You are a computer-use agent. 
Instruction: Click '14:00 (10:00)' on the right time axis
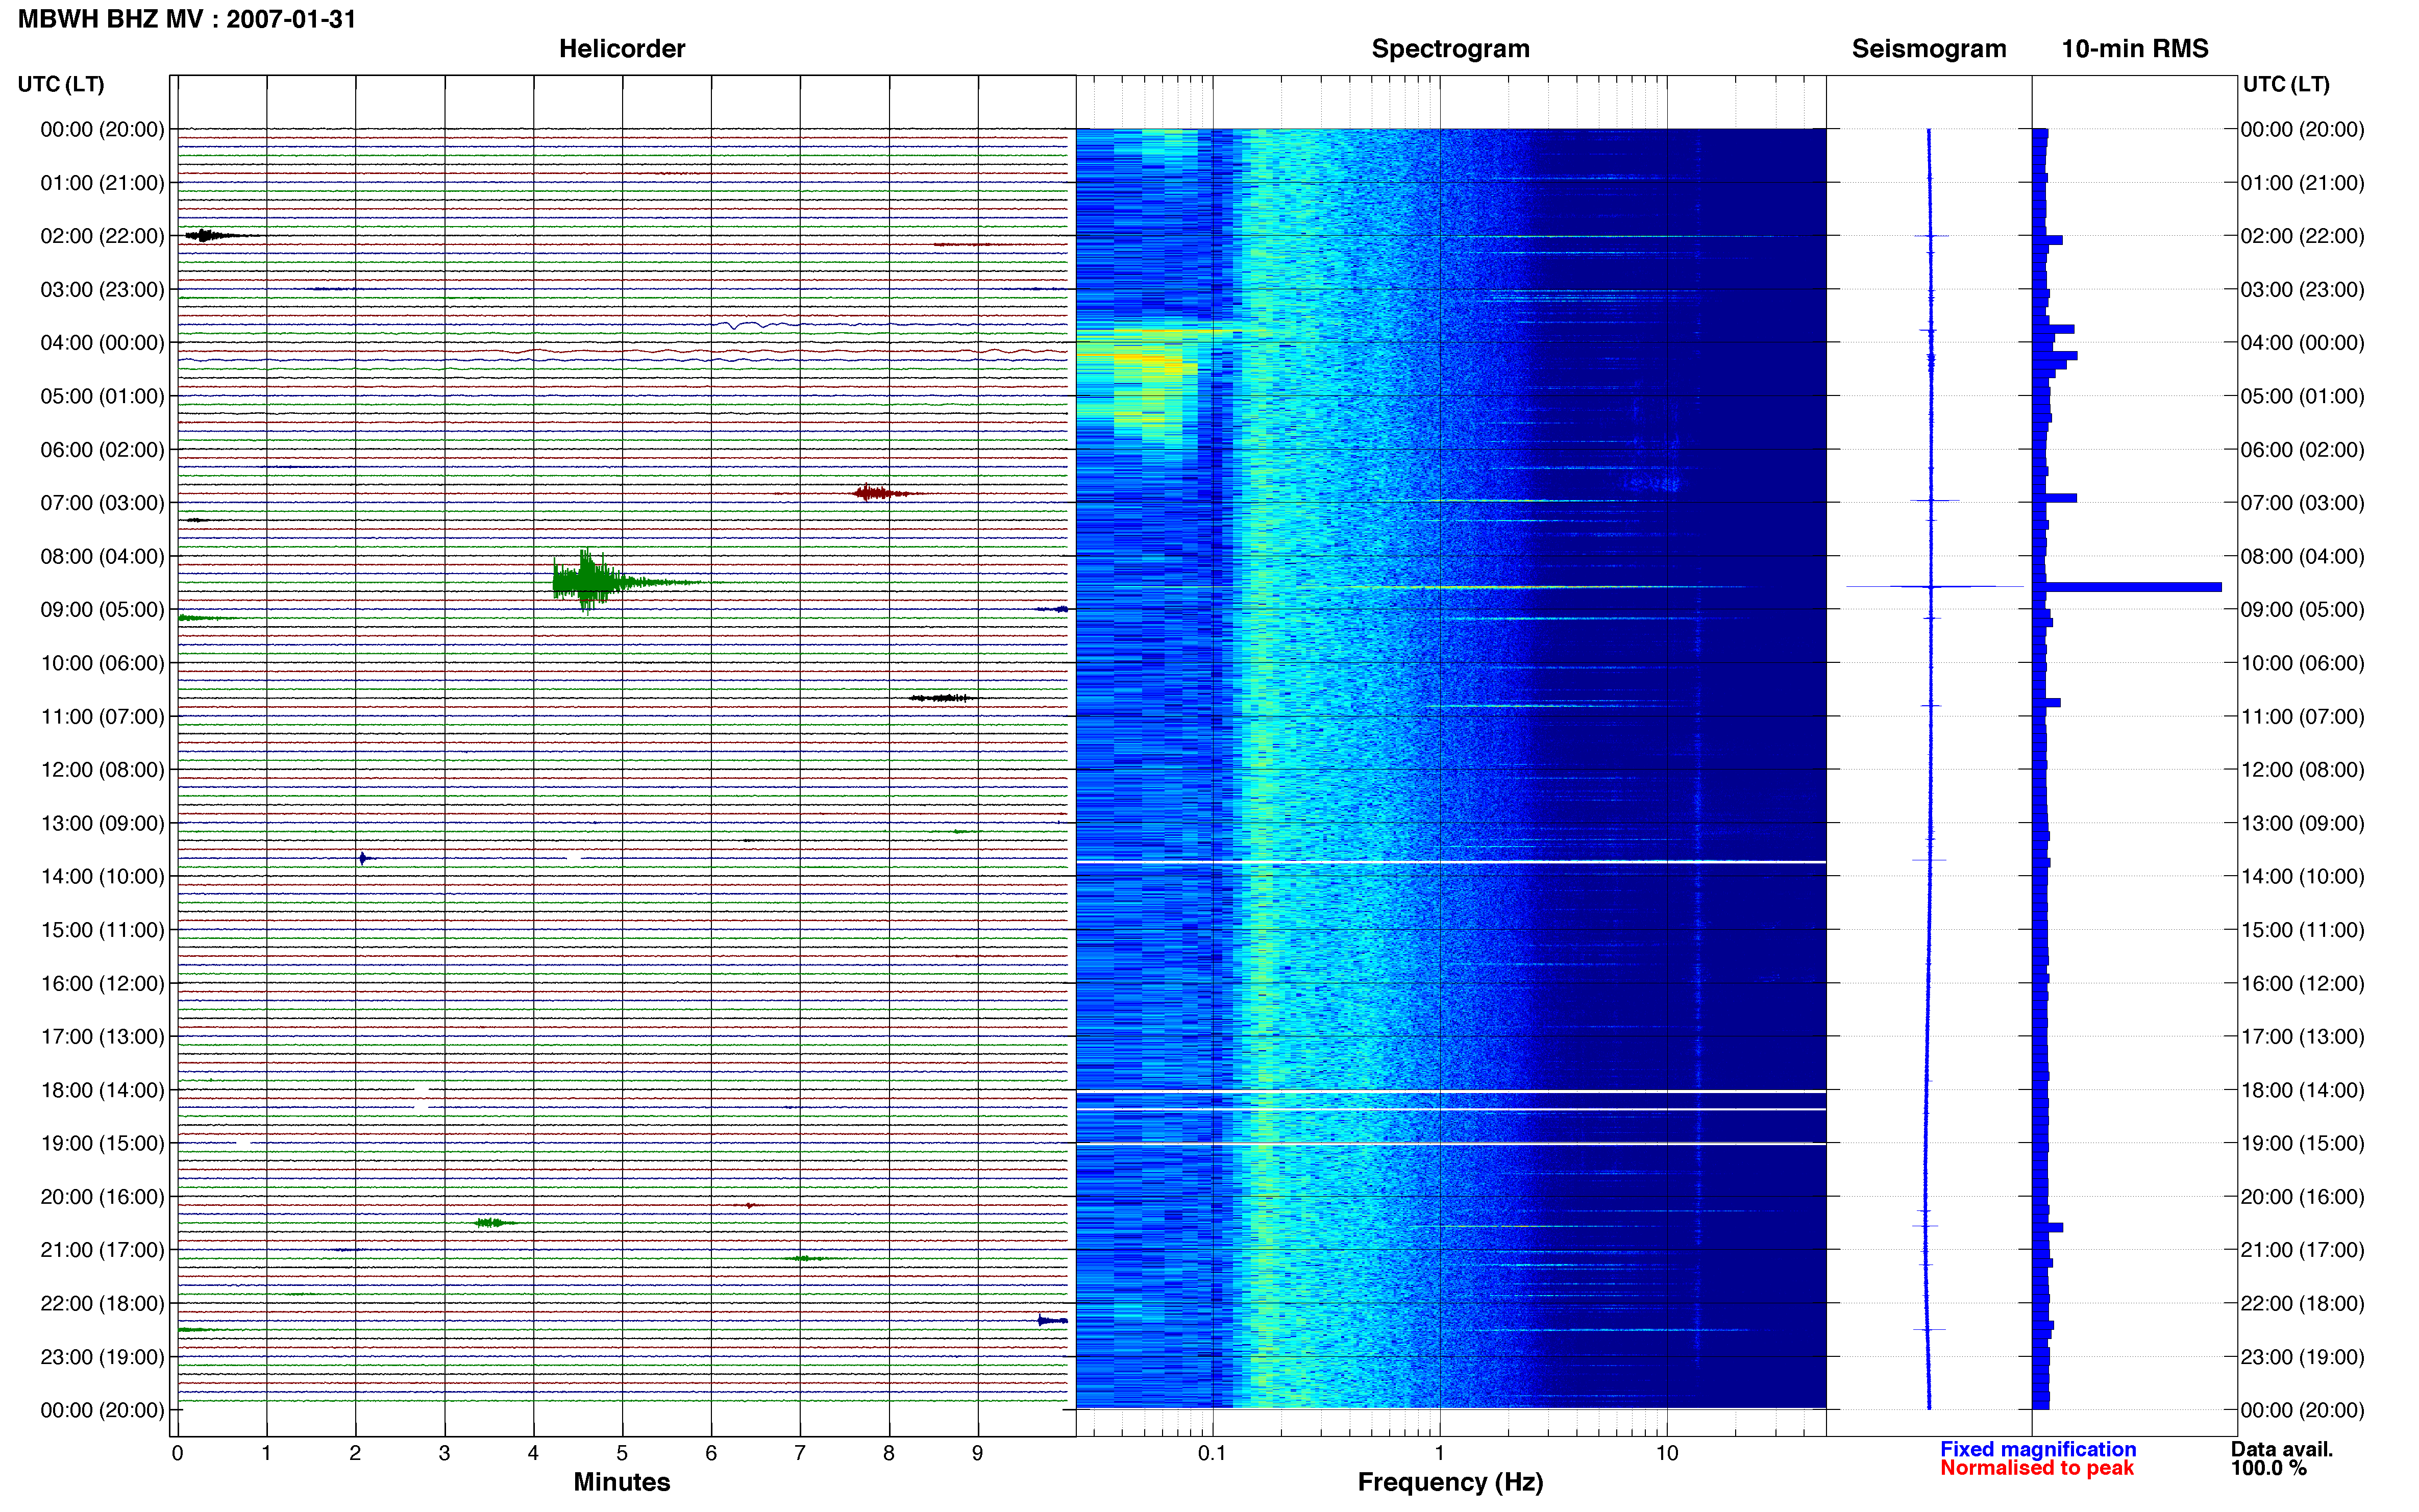pos(2302,876)
